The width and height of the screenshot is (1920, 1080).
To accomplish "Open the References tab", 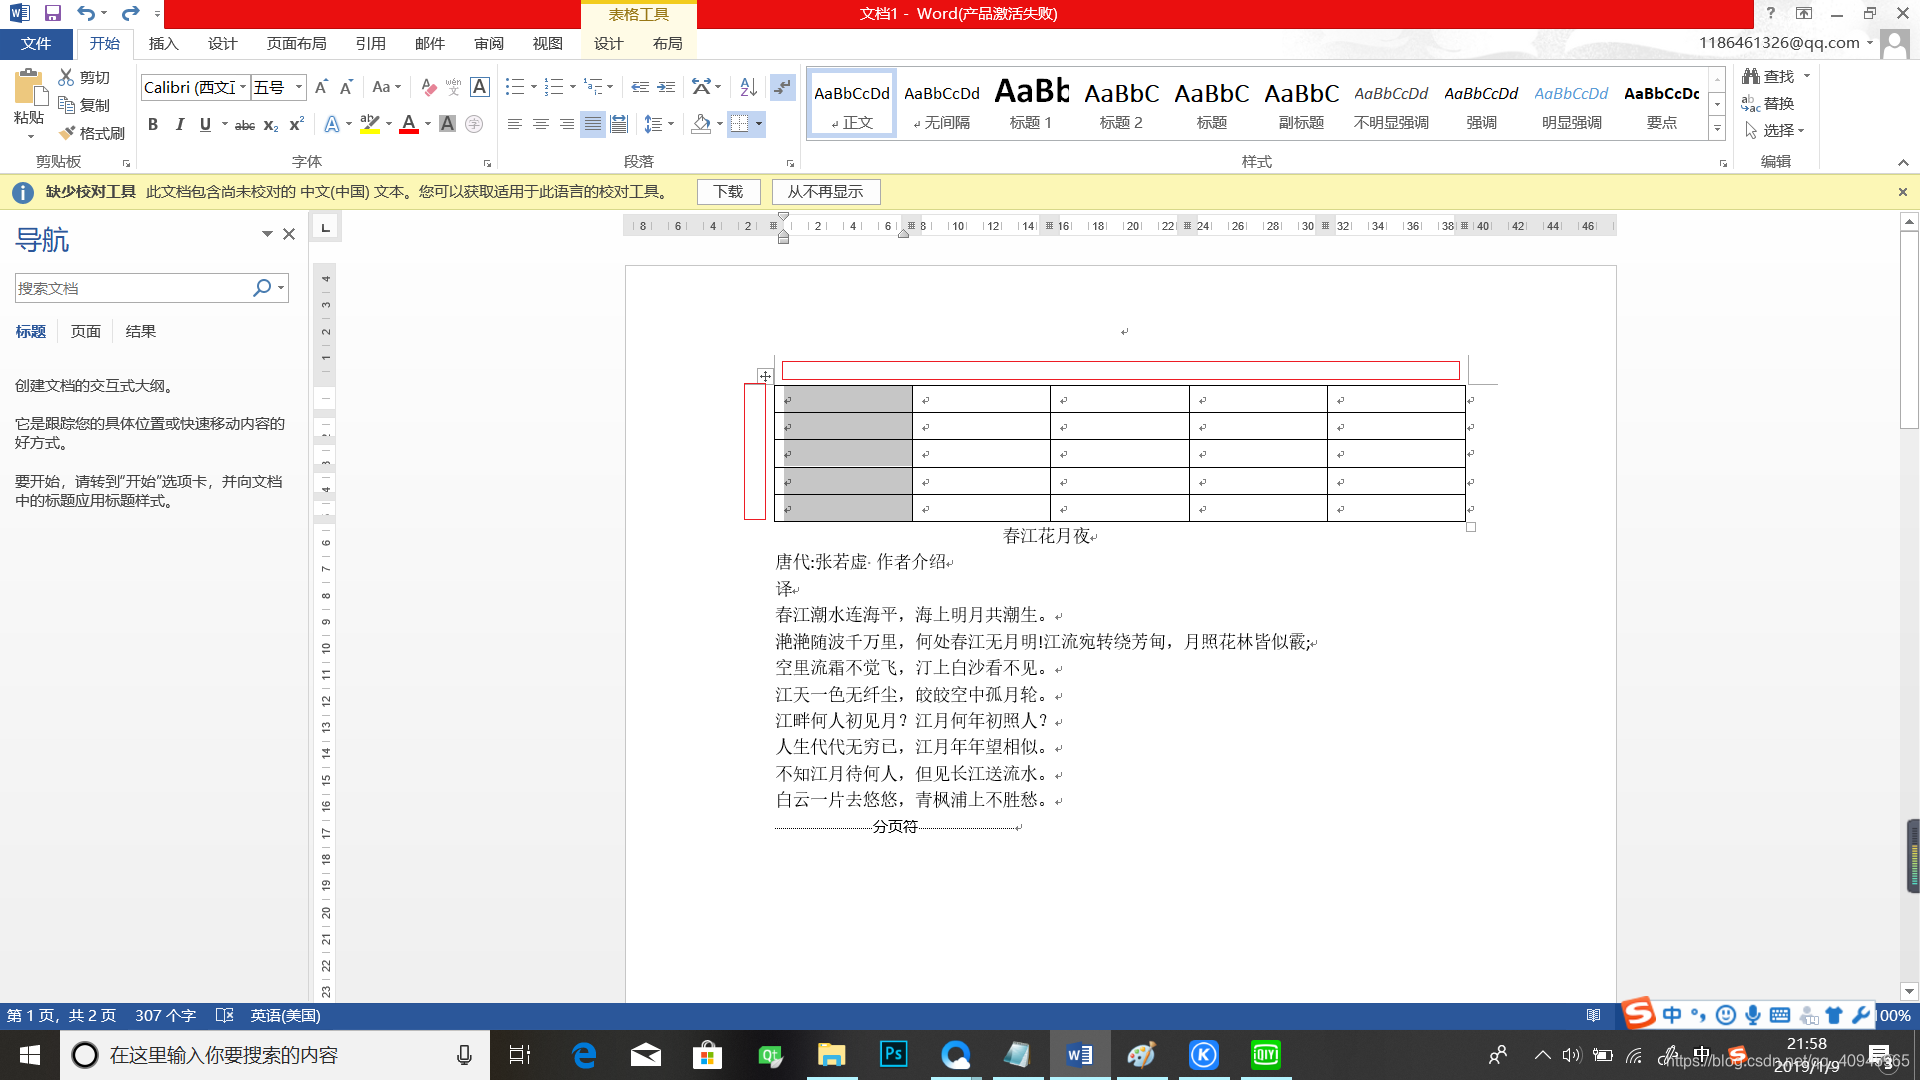I will pyautogui.click(x=370, y=44).
